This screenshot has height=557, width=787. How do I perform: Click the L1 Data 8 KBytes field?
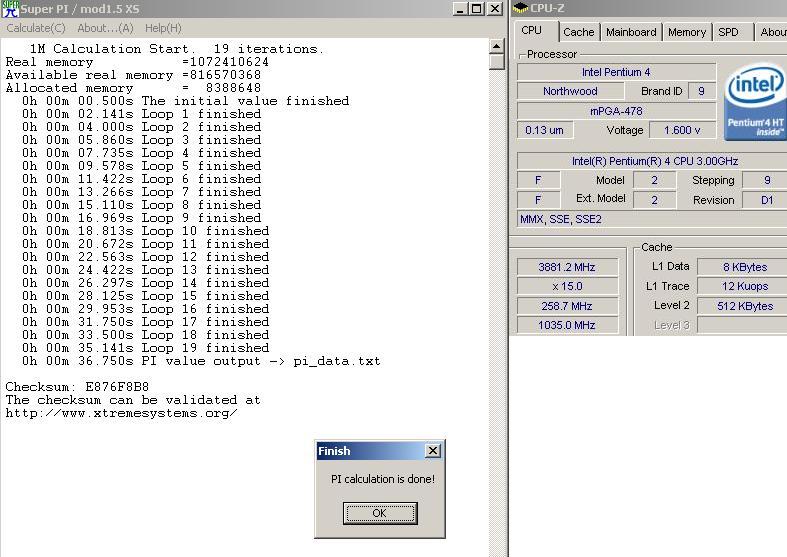click(742, 267)
